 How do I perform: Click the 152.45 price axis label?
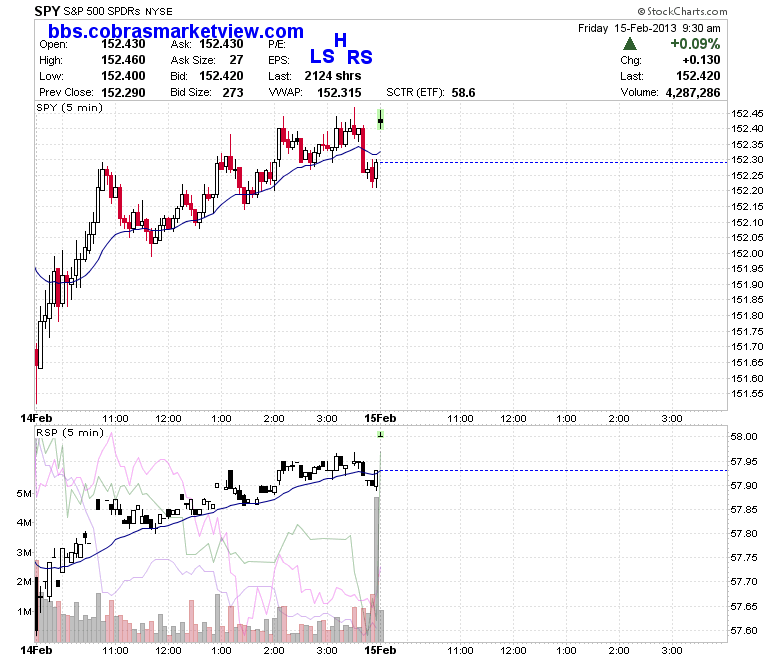[x=747, y=113]
